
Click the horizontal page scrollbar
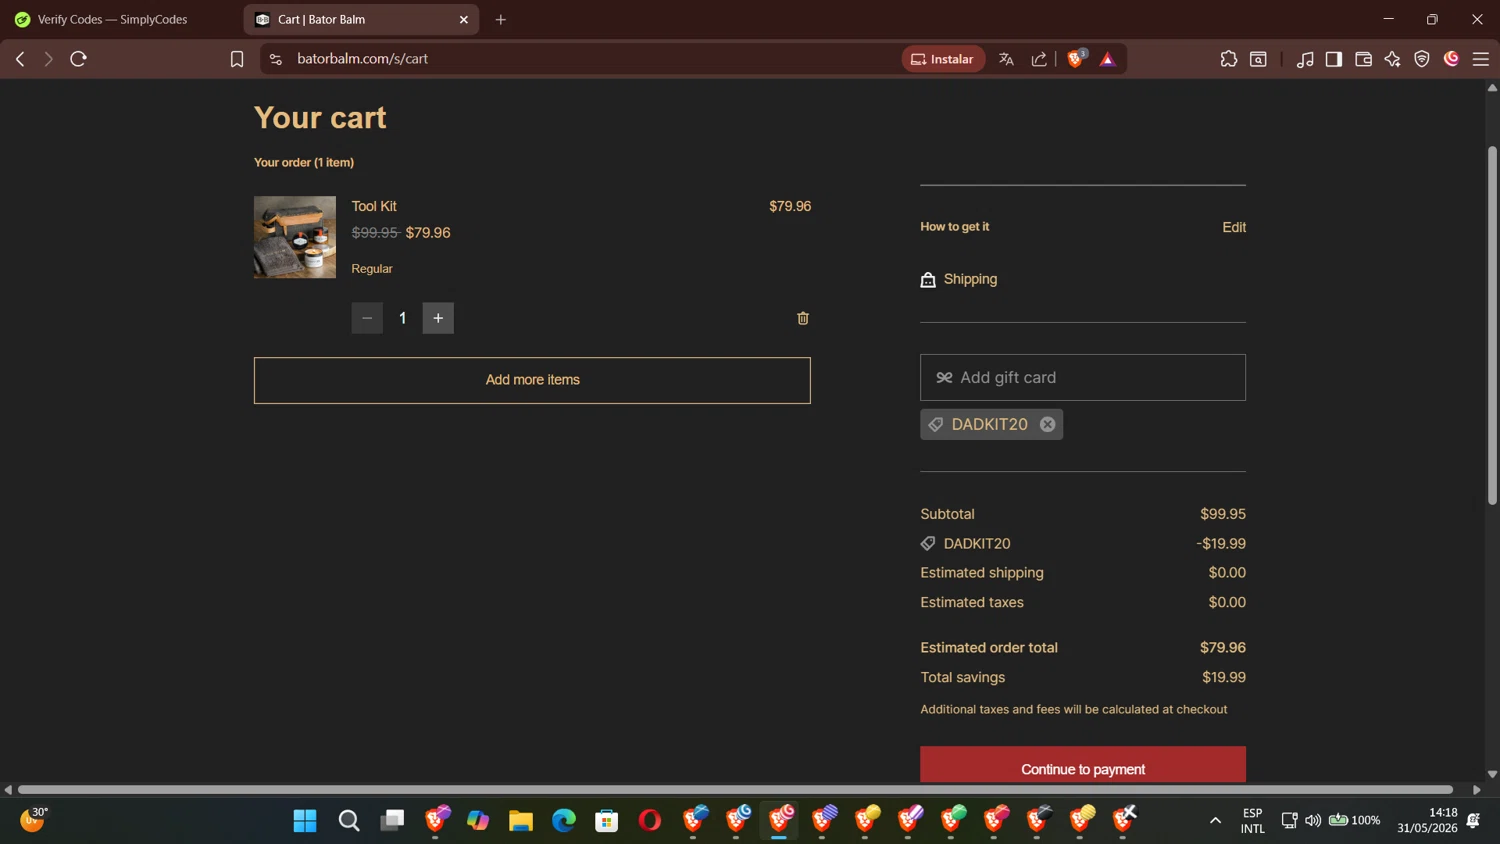[735, 790]
